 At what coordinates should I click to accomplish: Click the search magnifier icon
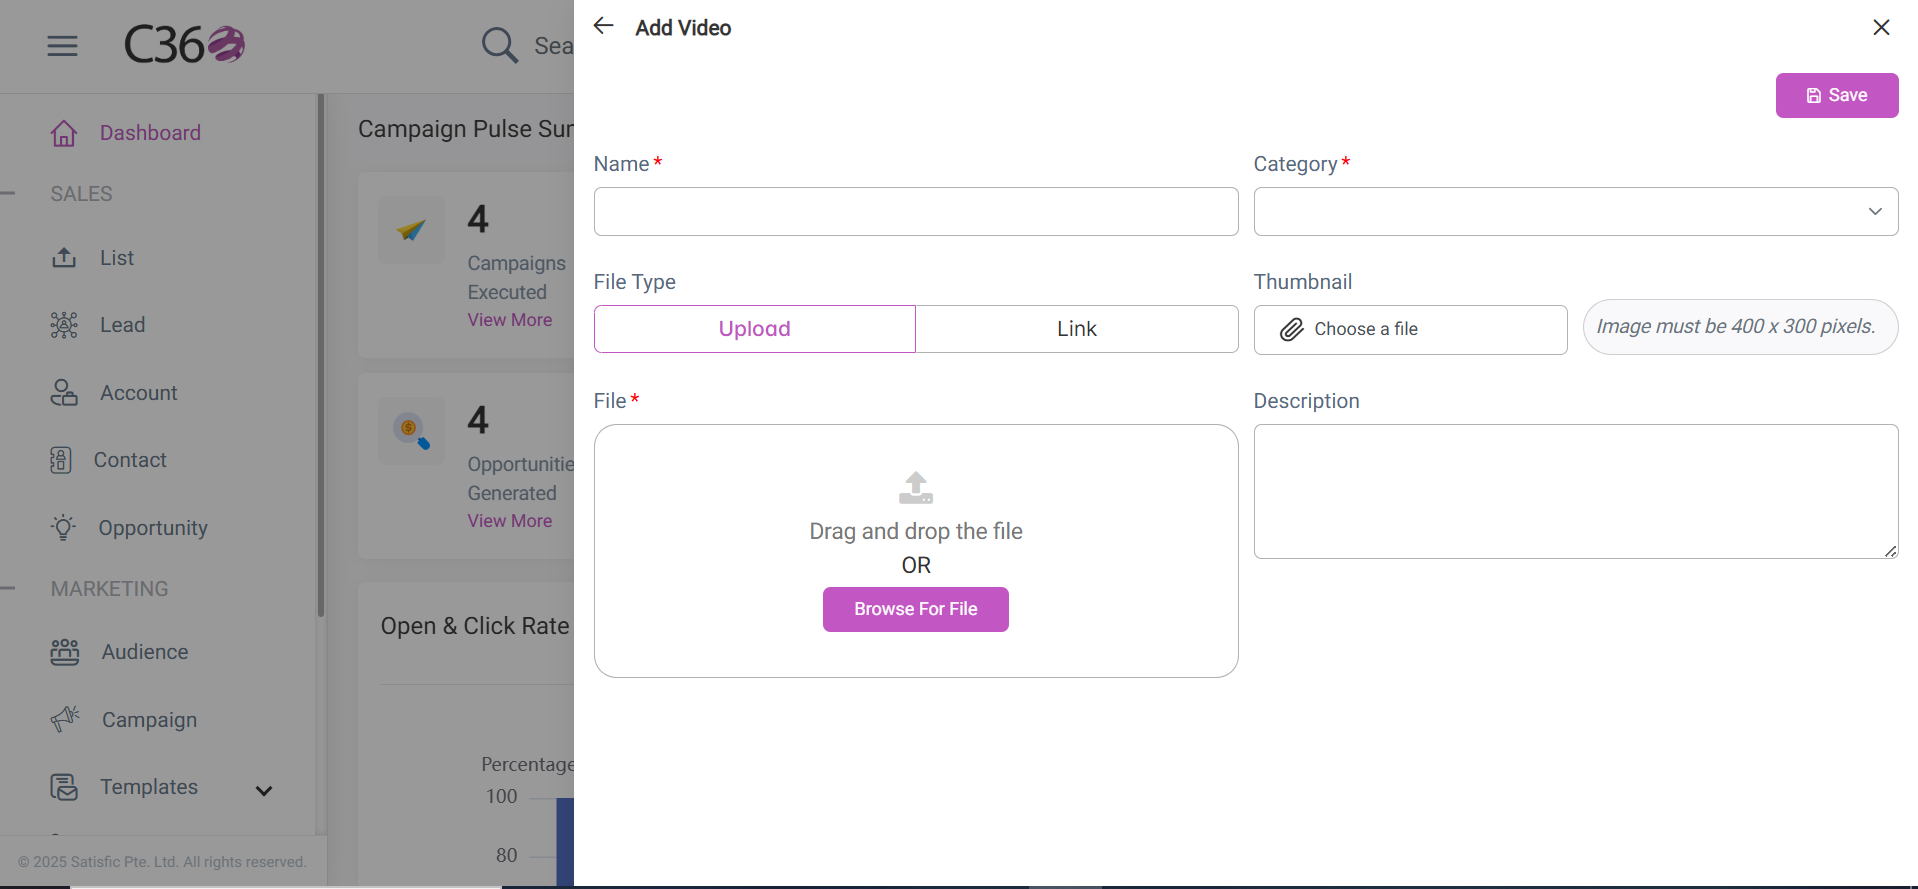pos(499,45)
